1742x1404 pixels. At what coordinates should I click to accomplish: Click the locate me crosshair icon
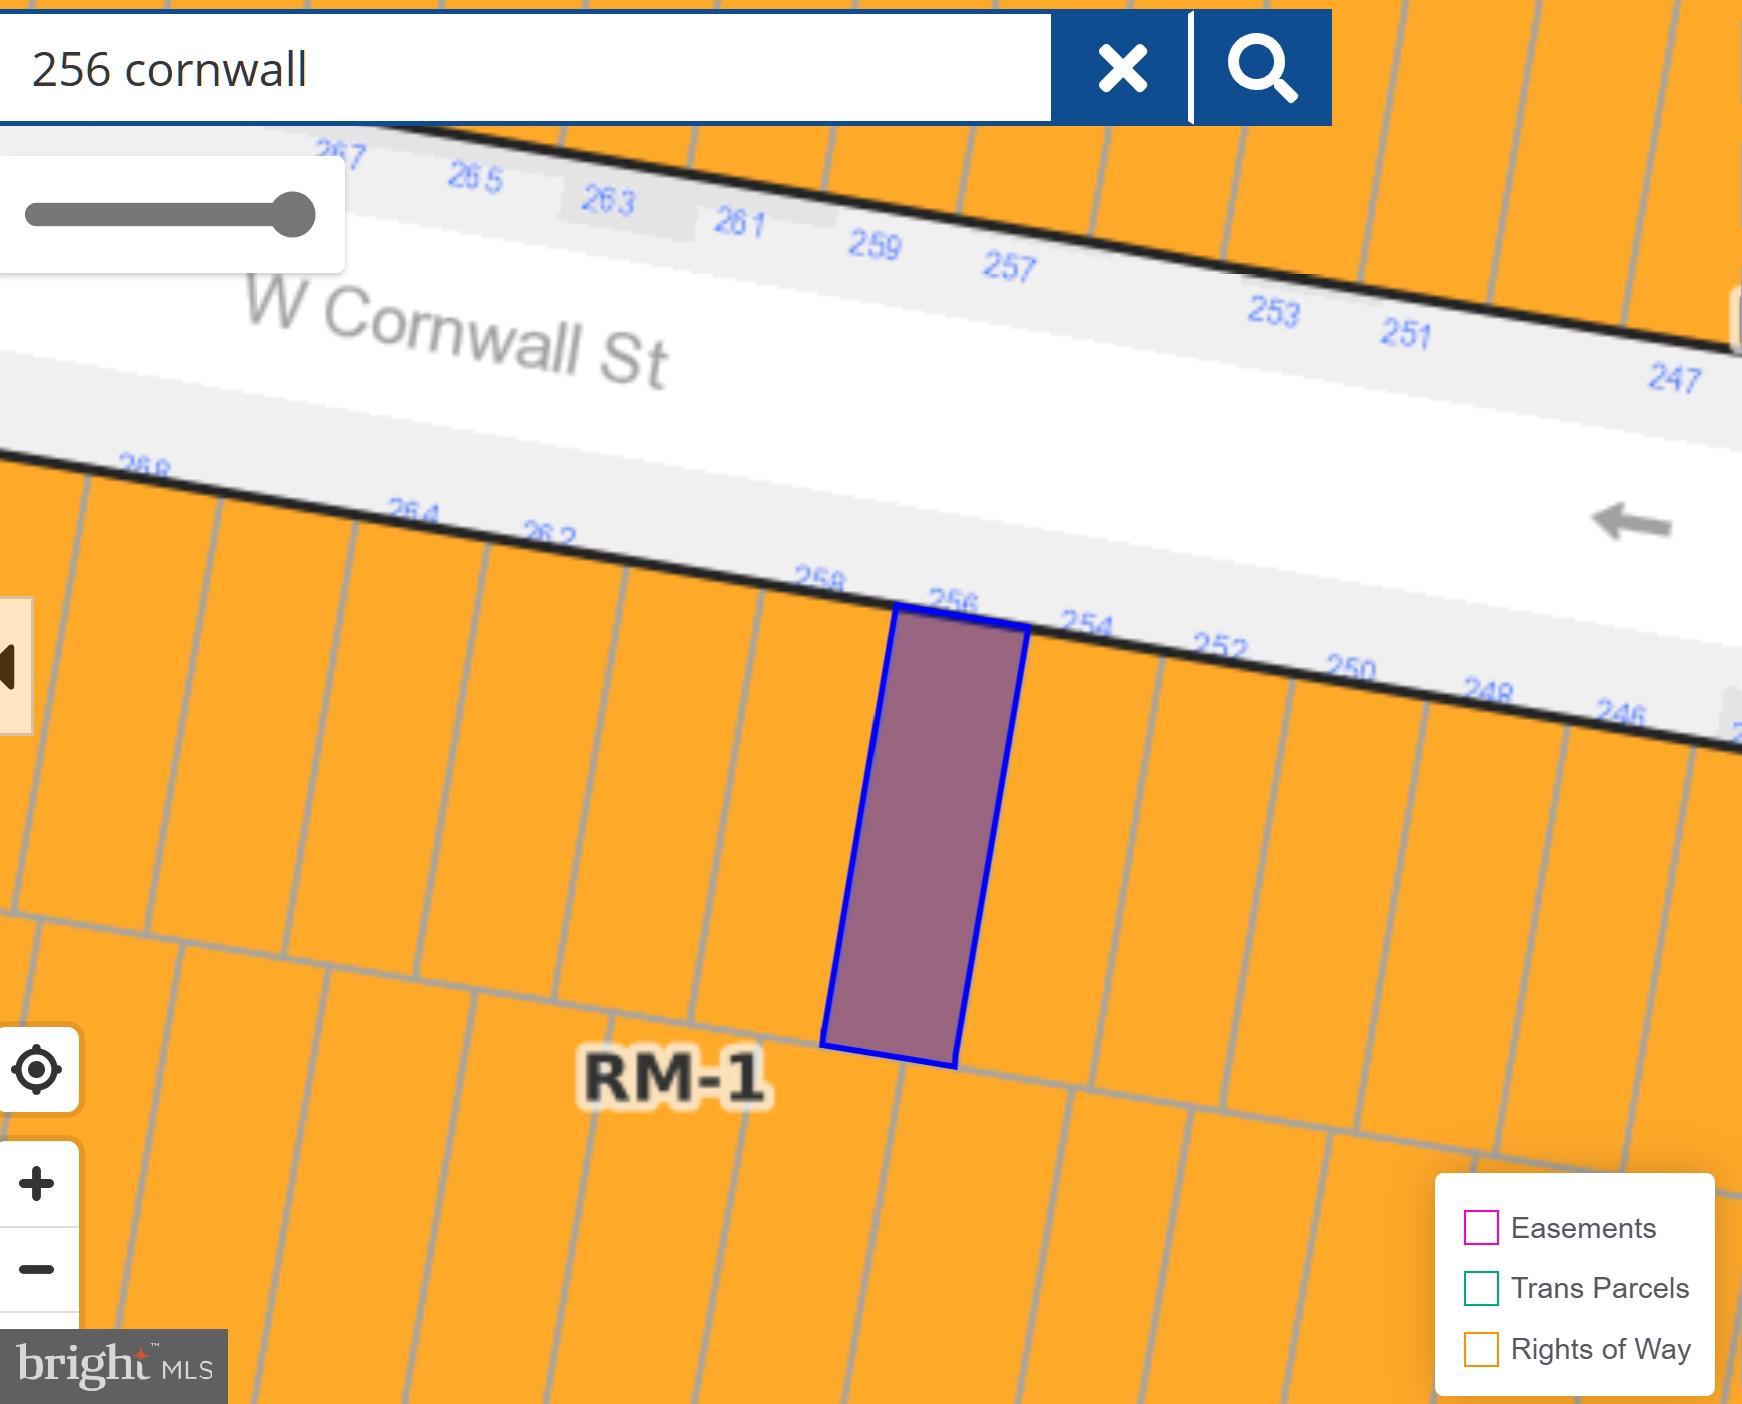[x=37, y=1069]
